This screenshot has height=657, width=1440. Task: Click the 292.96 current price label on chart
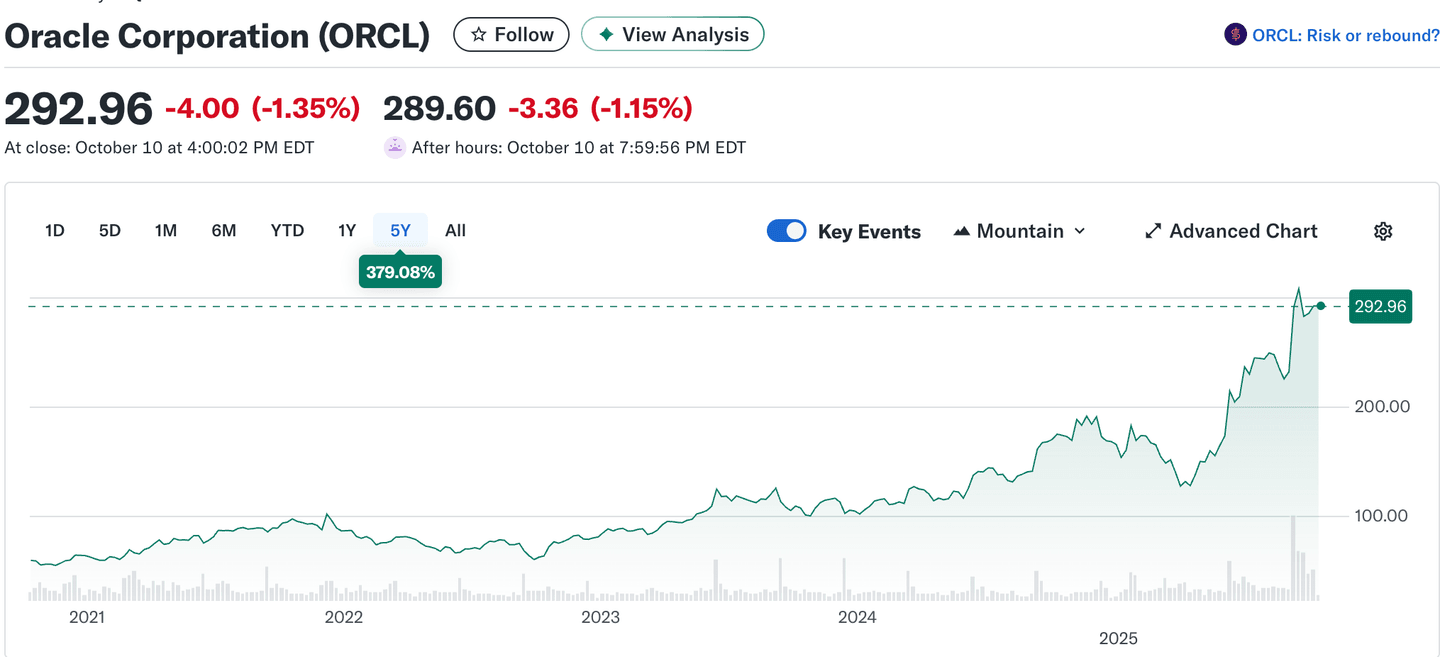1380,306
